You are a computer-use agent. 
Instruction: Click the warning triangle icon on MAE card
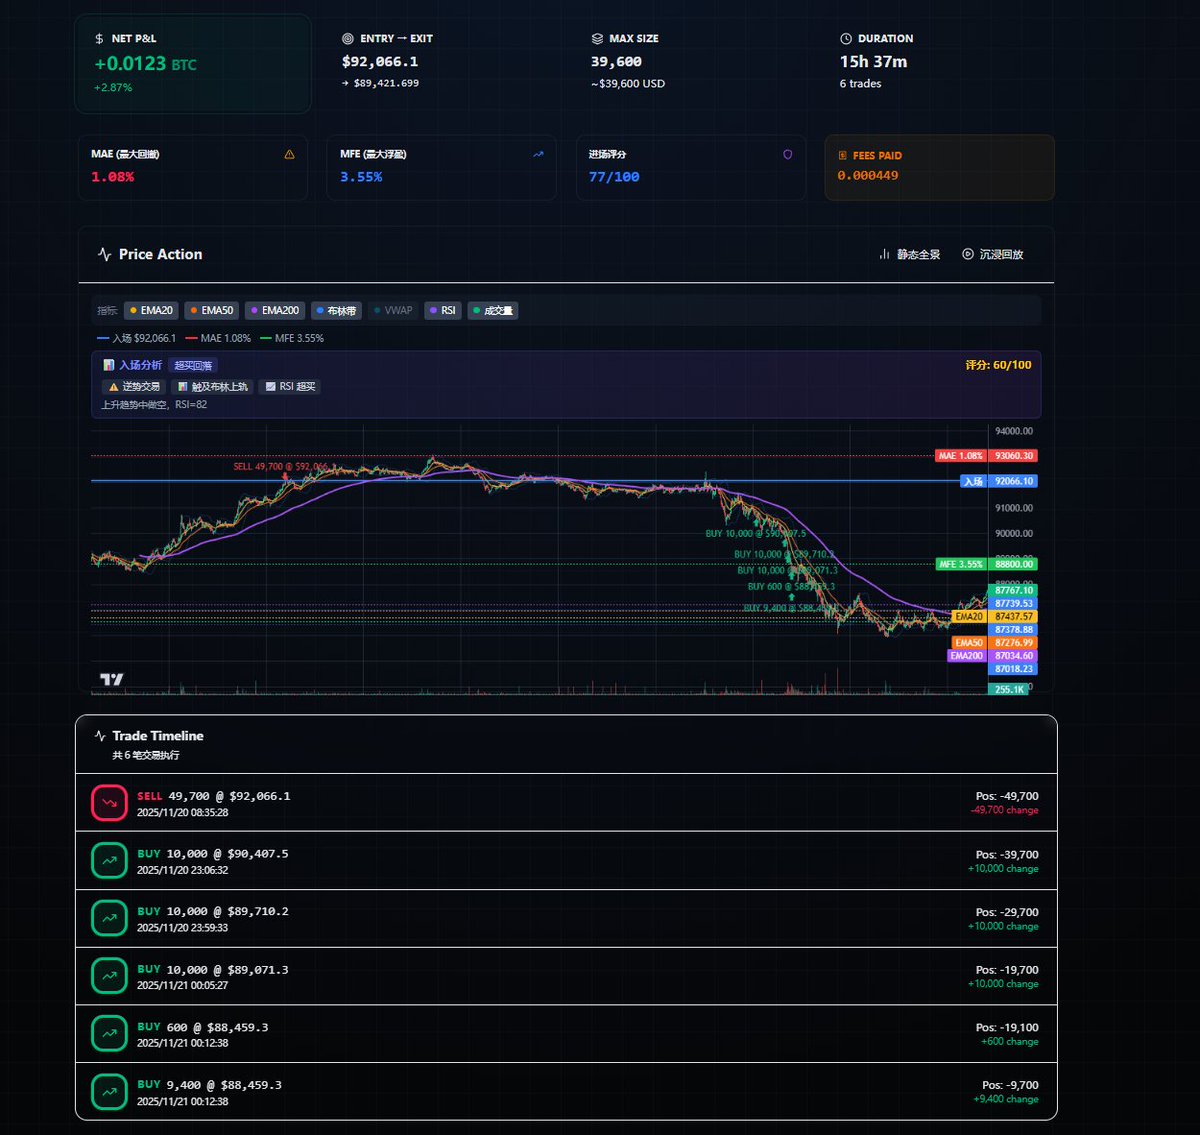click(290, 155)
